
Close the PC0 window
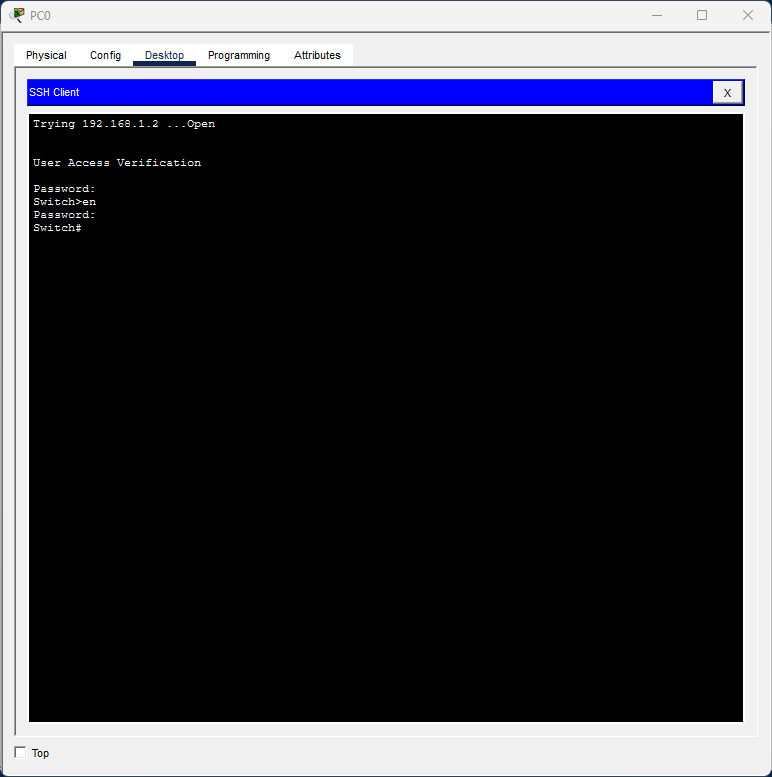747,15
